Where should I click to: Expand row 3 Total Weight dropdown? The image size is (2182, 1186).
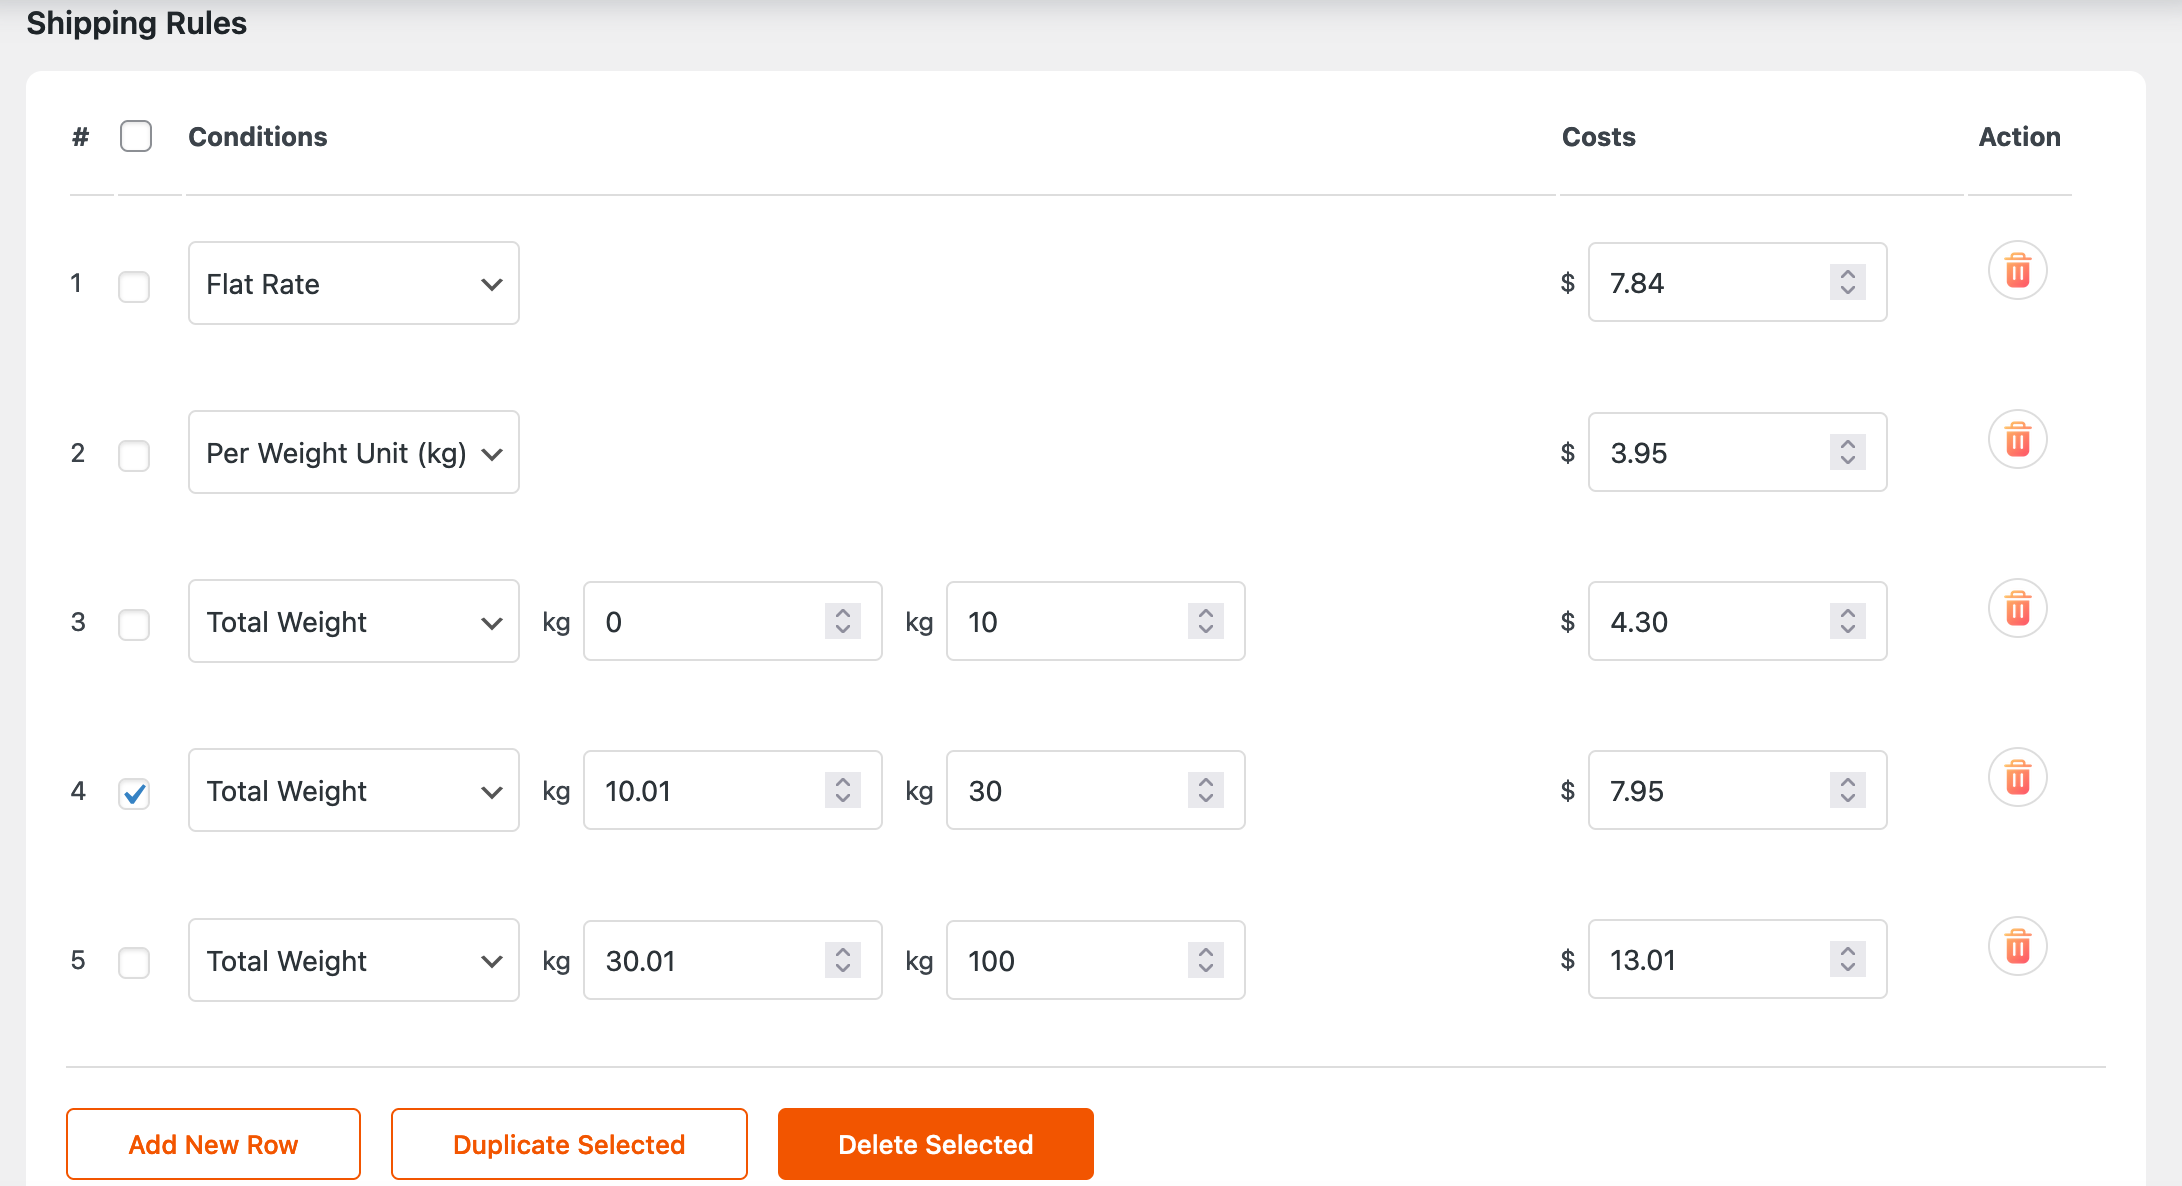tap(354, 621)
